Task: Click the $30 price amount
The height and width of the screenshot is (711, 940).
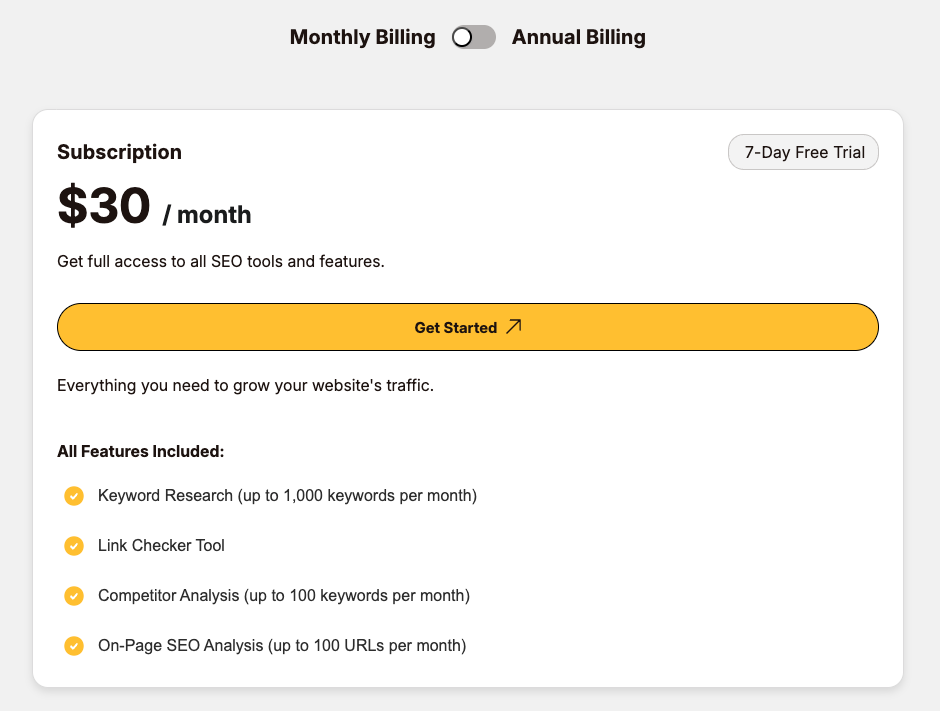Action: pyautogui.click(x=104, y=206)
